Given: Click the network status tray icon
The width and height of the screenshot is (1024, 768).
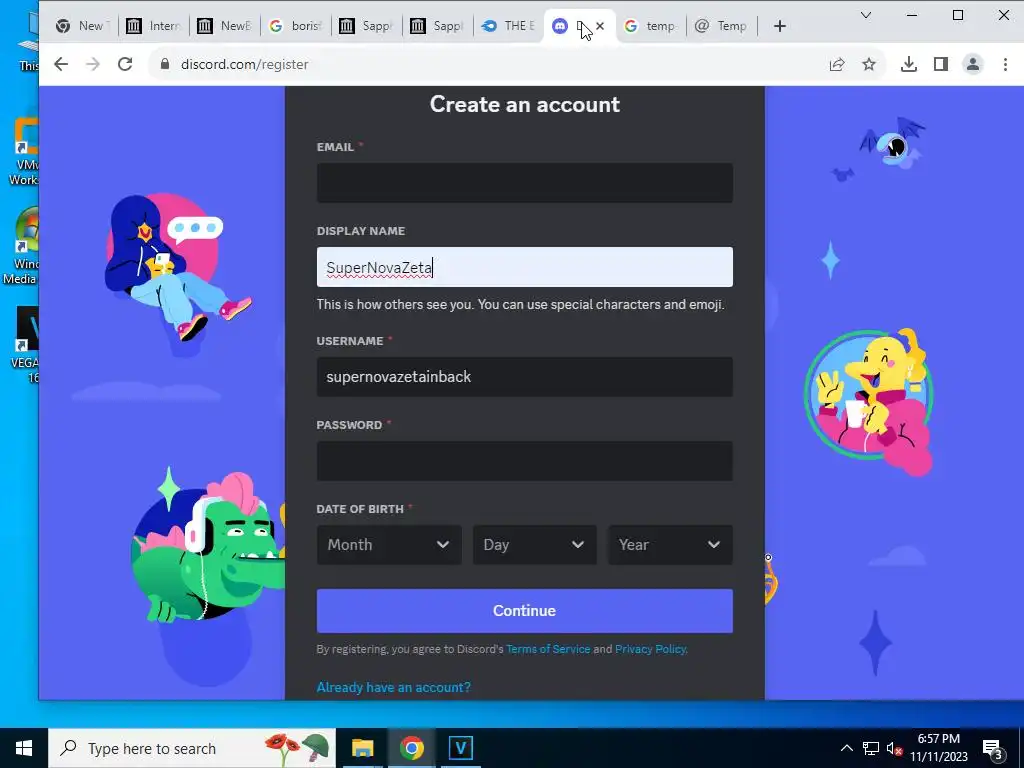Looking at the screenshot, I should [871, 748].
